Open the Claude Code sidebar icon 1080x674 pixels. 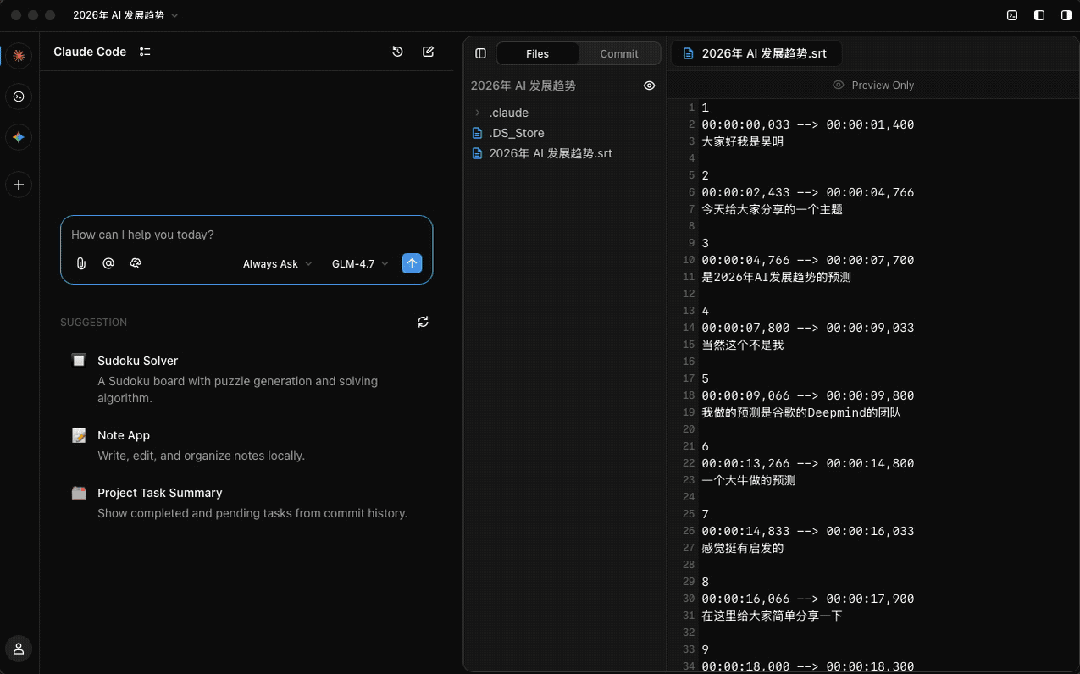tap(19, 56)
